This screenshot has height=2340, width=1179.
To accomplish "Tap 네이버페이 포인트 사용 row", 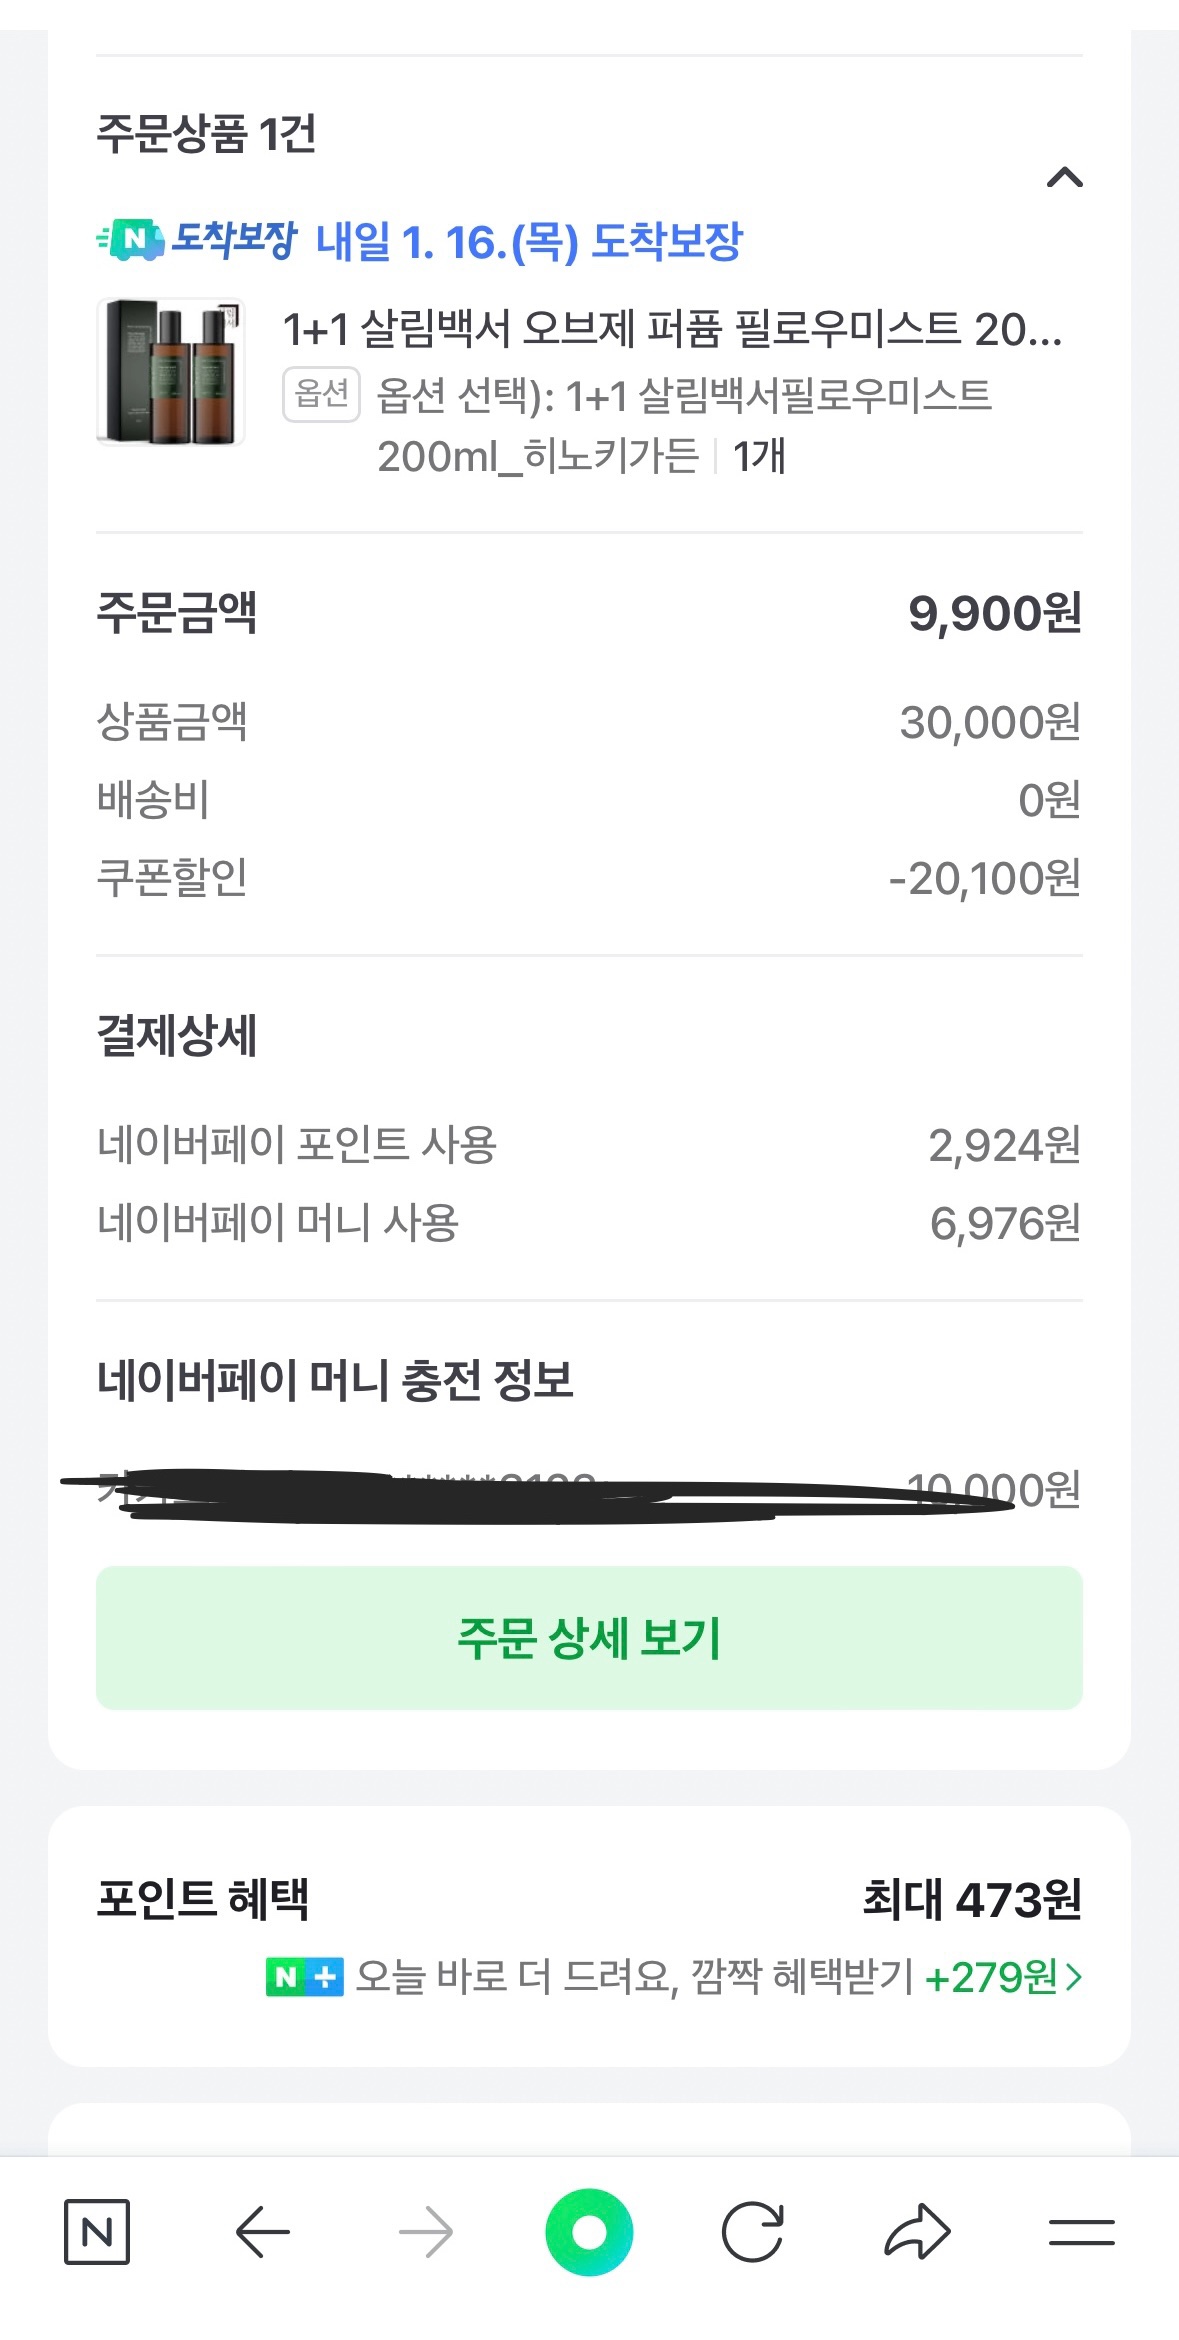I will pyautogui.click(x=589, y=1145).
